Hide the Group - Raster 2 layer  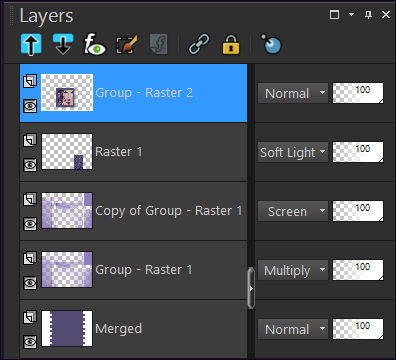pyautogui.click(x=30, y=106)
